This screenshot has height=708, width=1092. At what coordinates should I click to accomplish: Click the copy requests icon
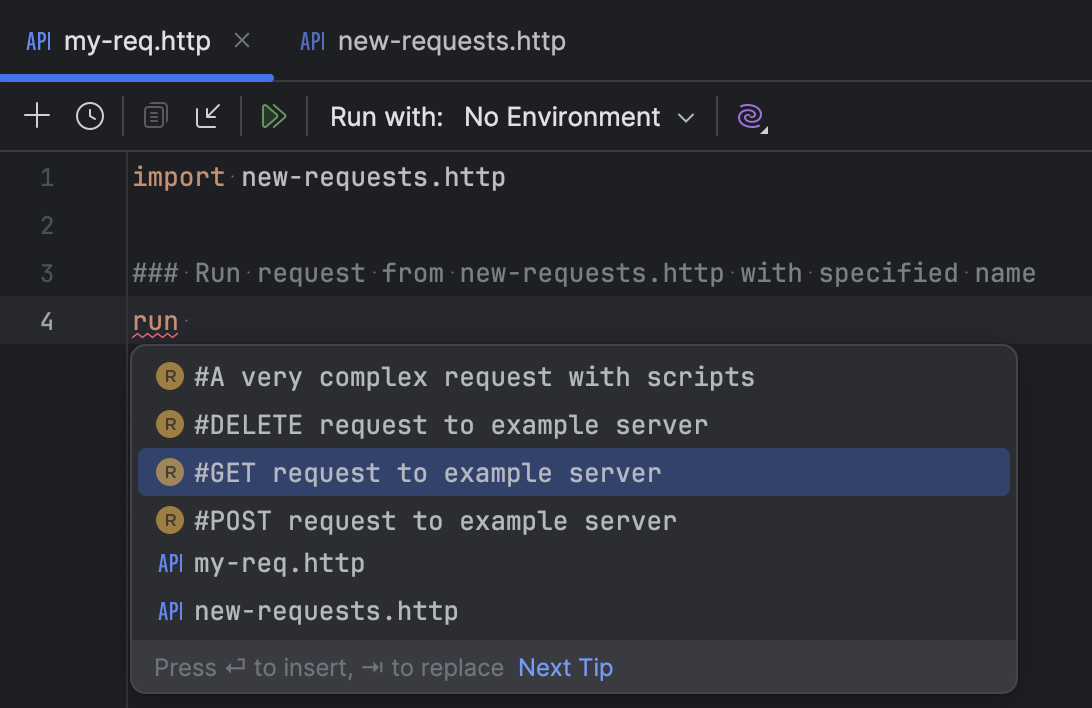click(155, 115)
